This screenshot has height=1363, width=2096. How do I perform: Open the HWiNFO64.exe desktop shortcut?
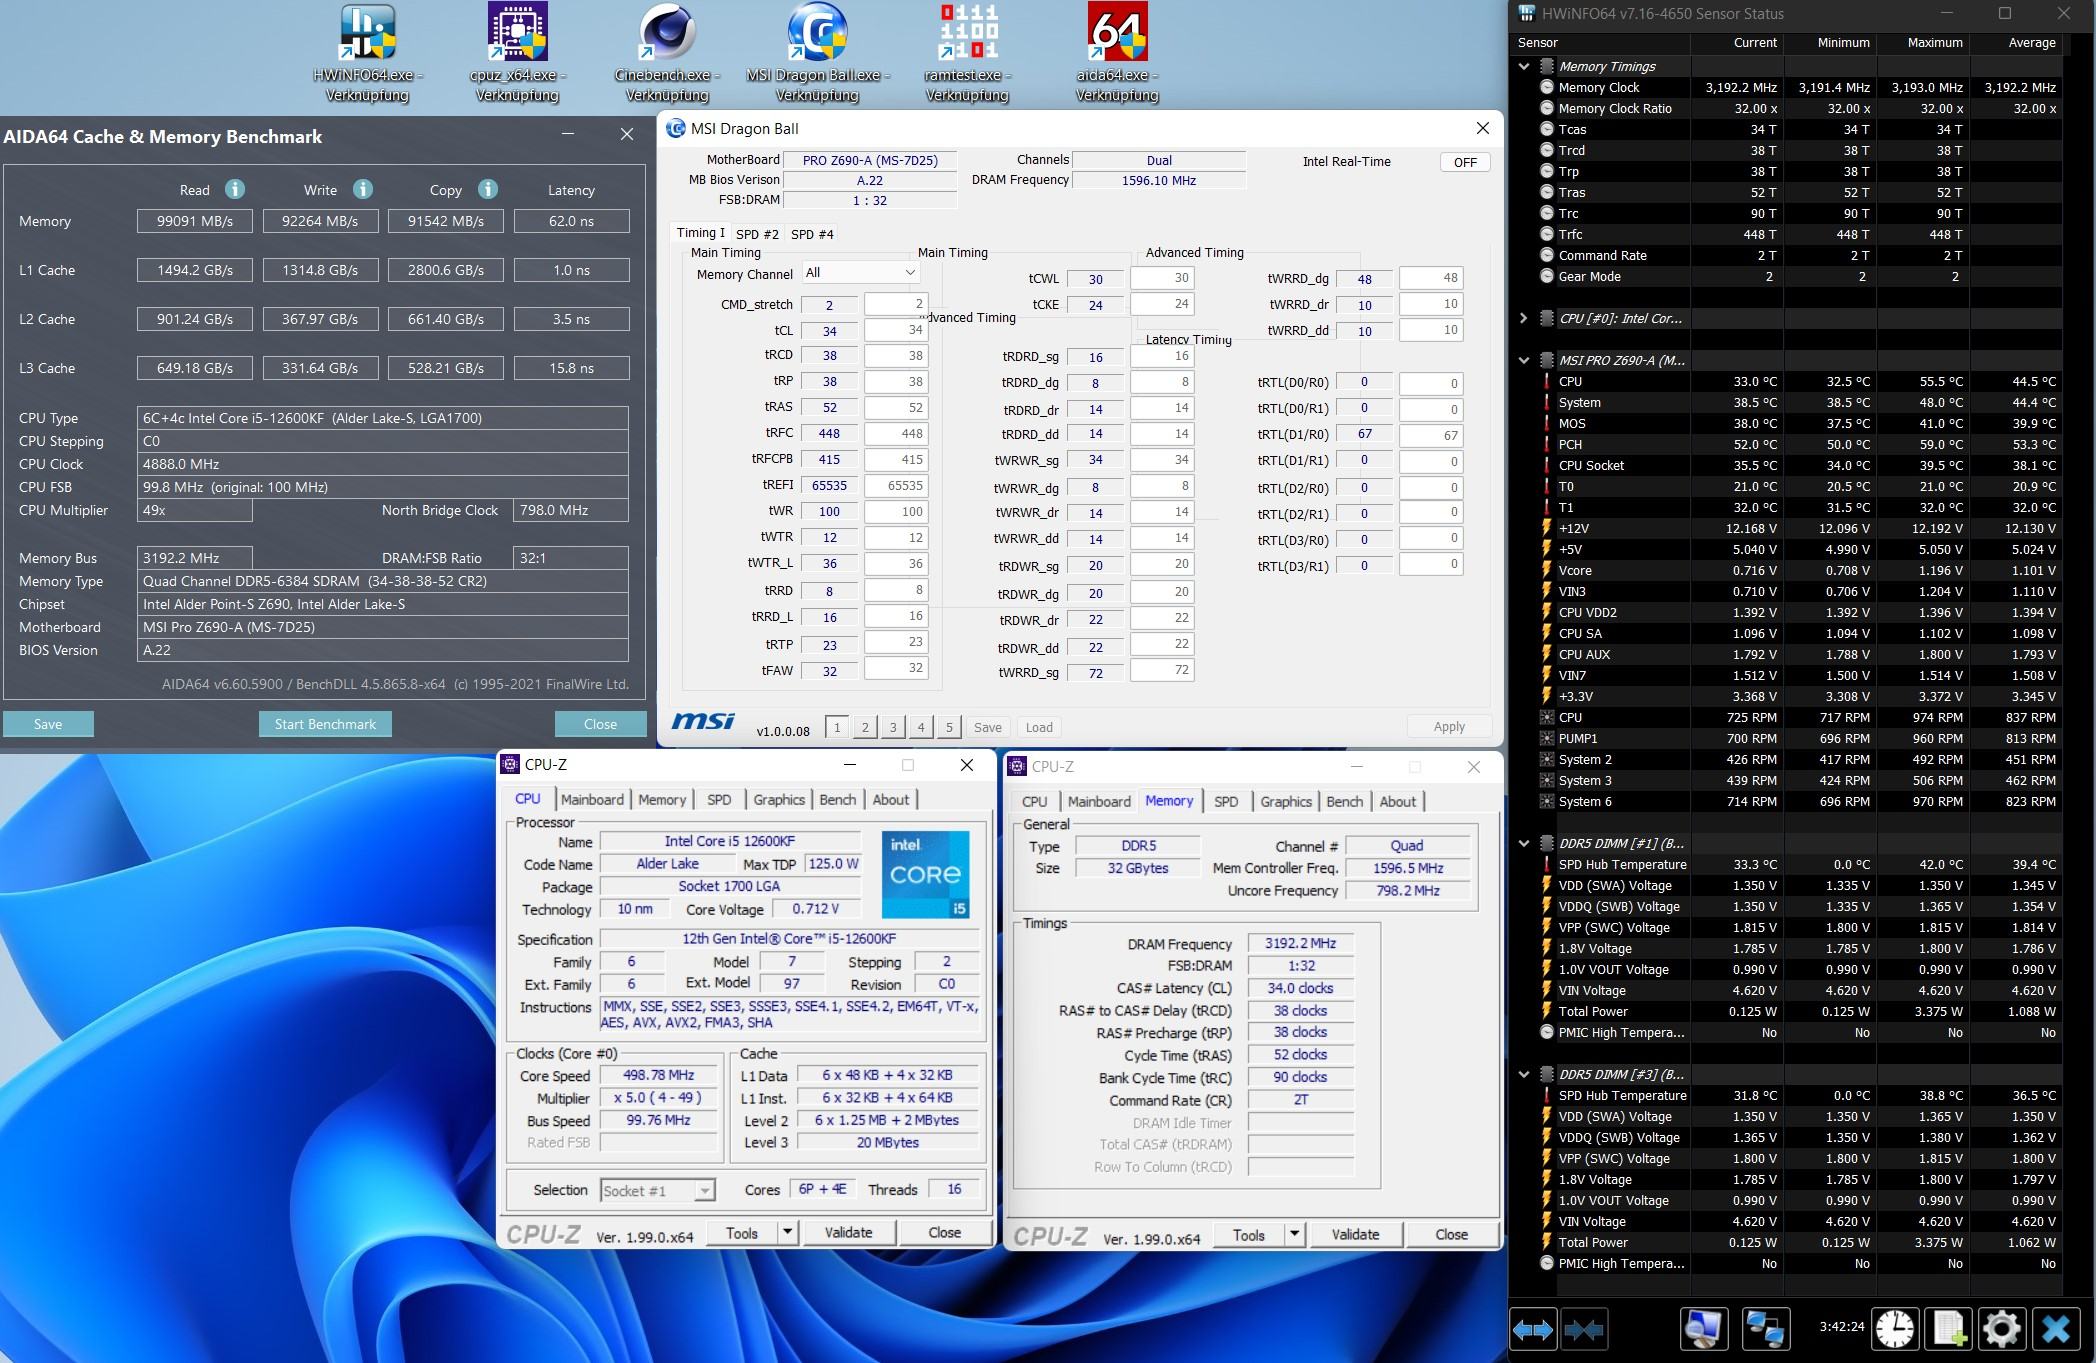pyautogui.click(x=367, y=54)
